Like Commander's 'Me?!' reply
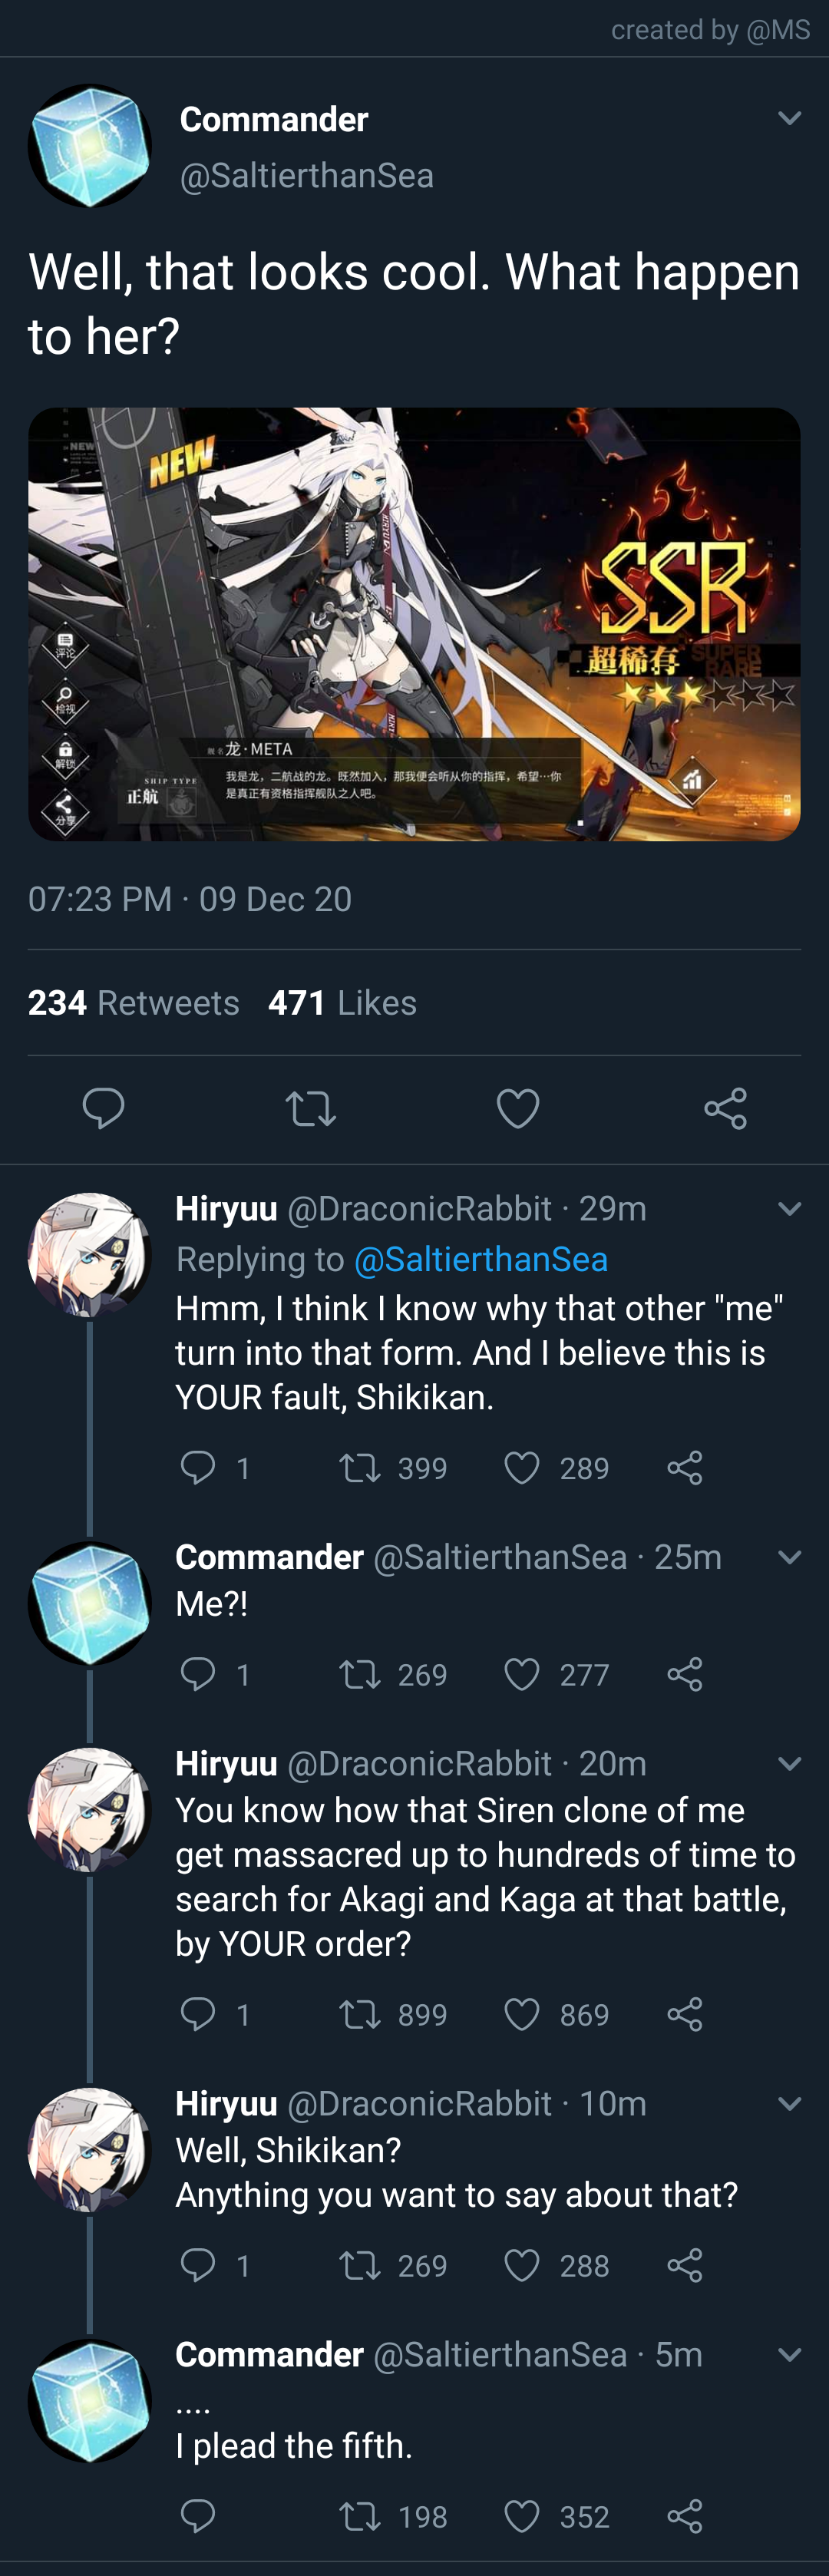Image resolution: width=829 pixels, height=2576 pixels. [522, 1674]
